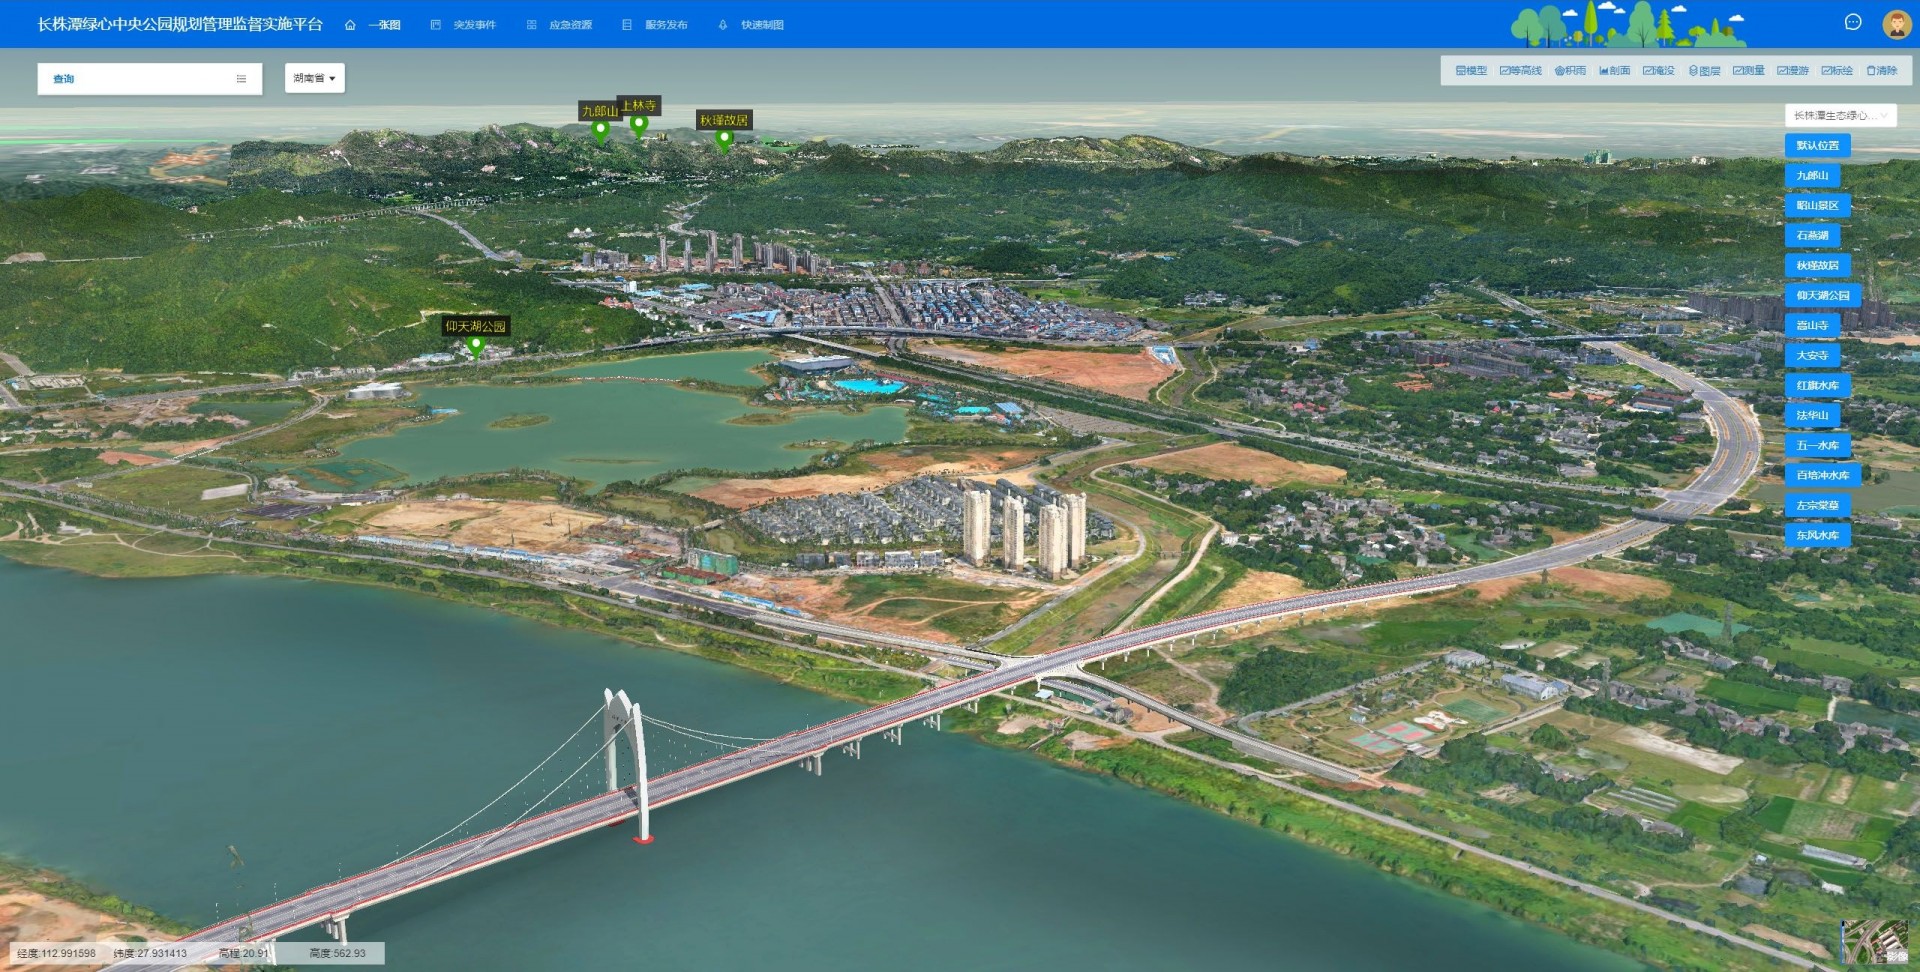
Task: Open the 模型 model tool
Action: (1470, 71)
